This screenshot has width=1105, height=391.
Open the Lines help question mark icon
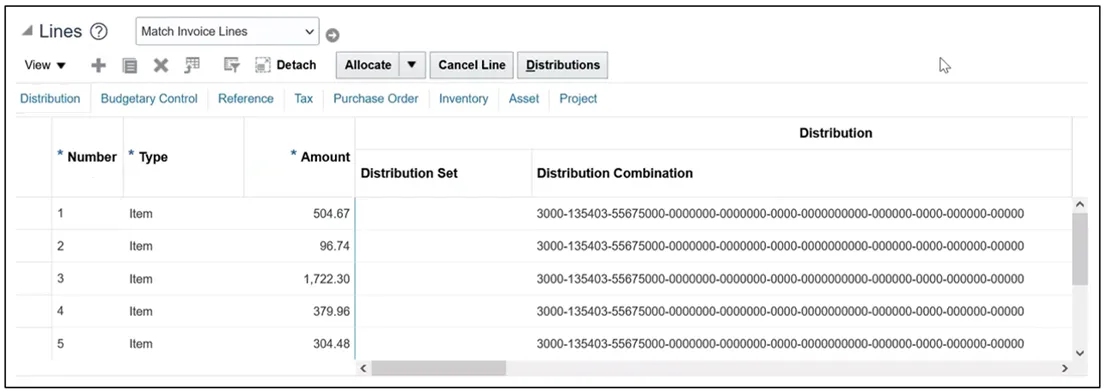(99, 32)
